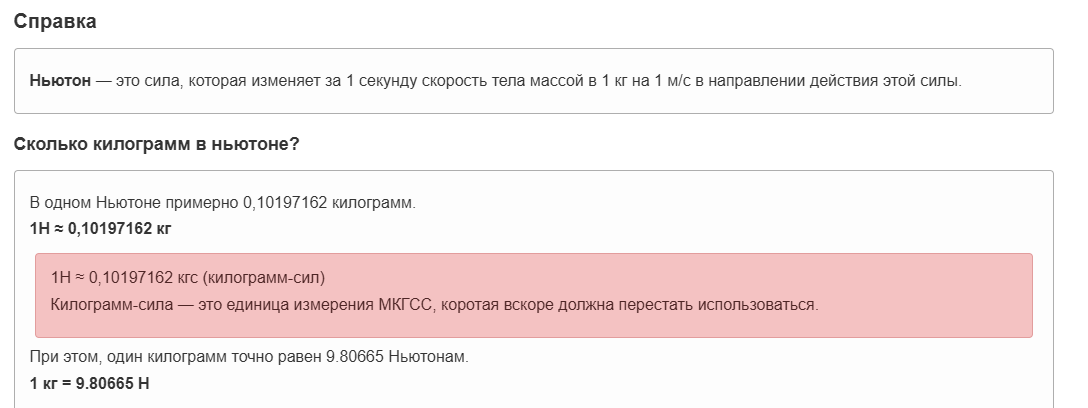Click "(килограмм-сил)" in the pink box
Viewport: 1088px width, 408px height.
(x=264, y=278)
